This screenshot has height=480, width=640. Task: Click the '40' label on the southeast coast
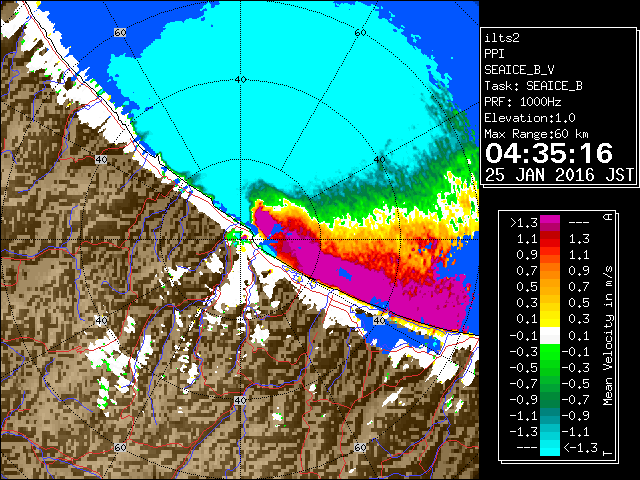coord(380,321)
